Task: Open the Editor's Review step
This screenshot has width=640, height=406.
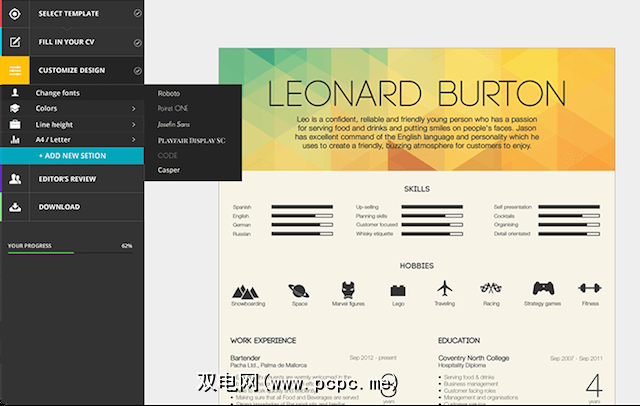Action: click(67, 179)
